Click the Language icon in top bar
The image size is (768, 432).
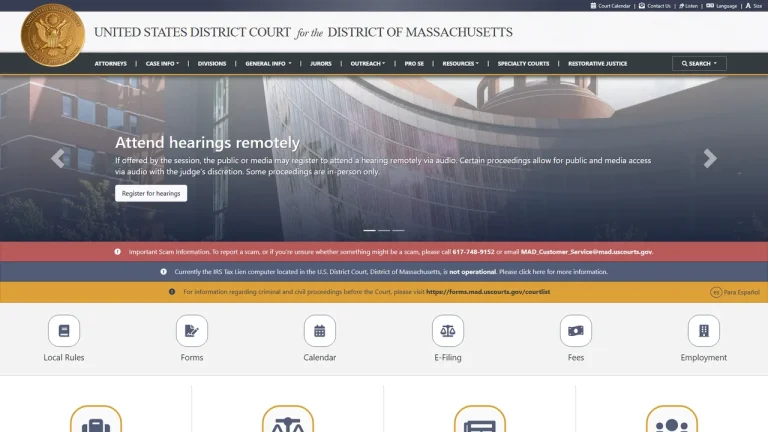pyautogui.click(x=710, y=6)
